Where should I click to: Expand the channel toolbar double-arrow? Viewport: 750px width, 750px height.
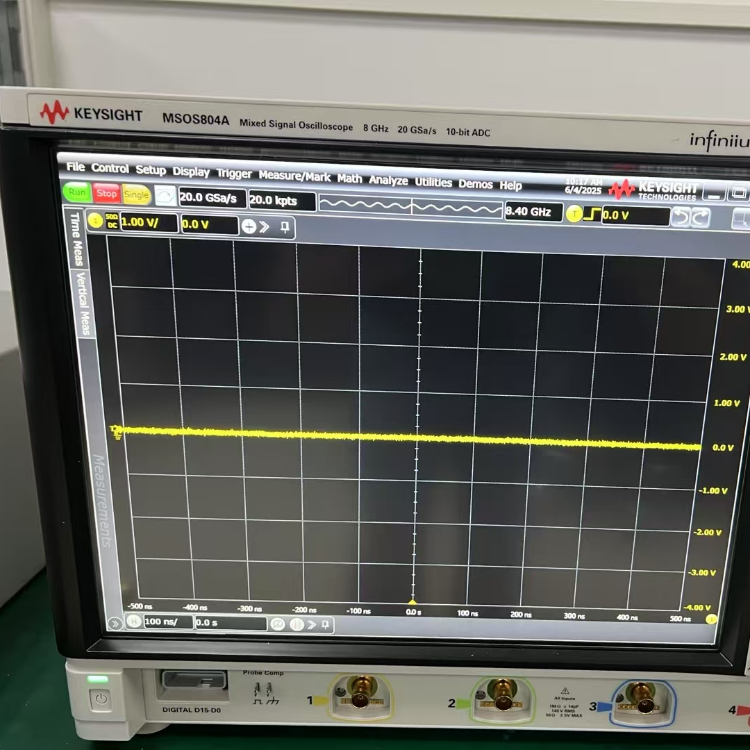click(x=265, y=227)
